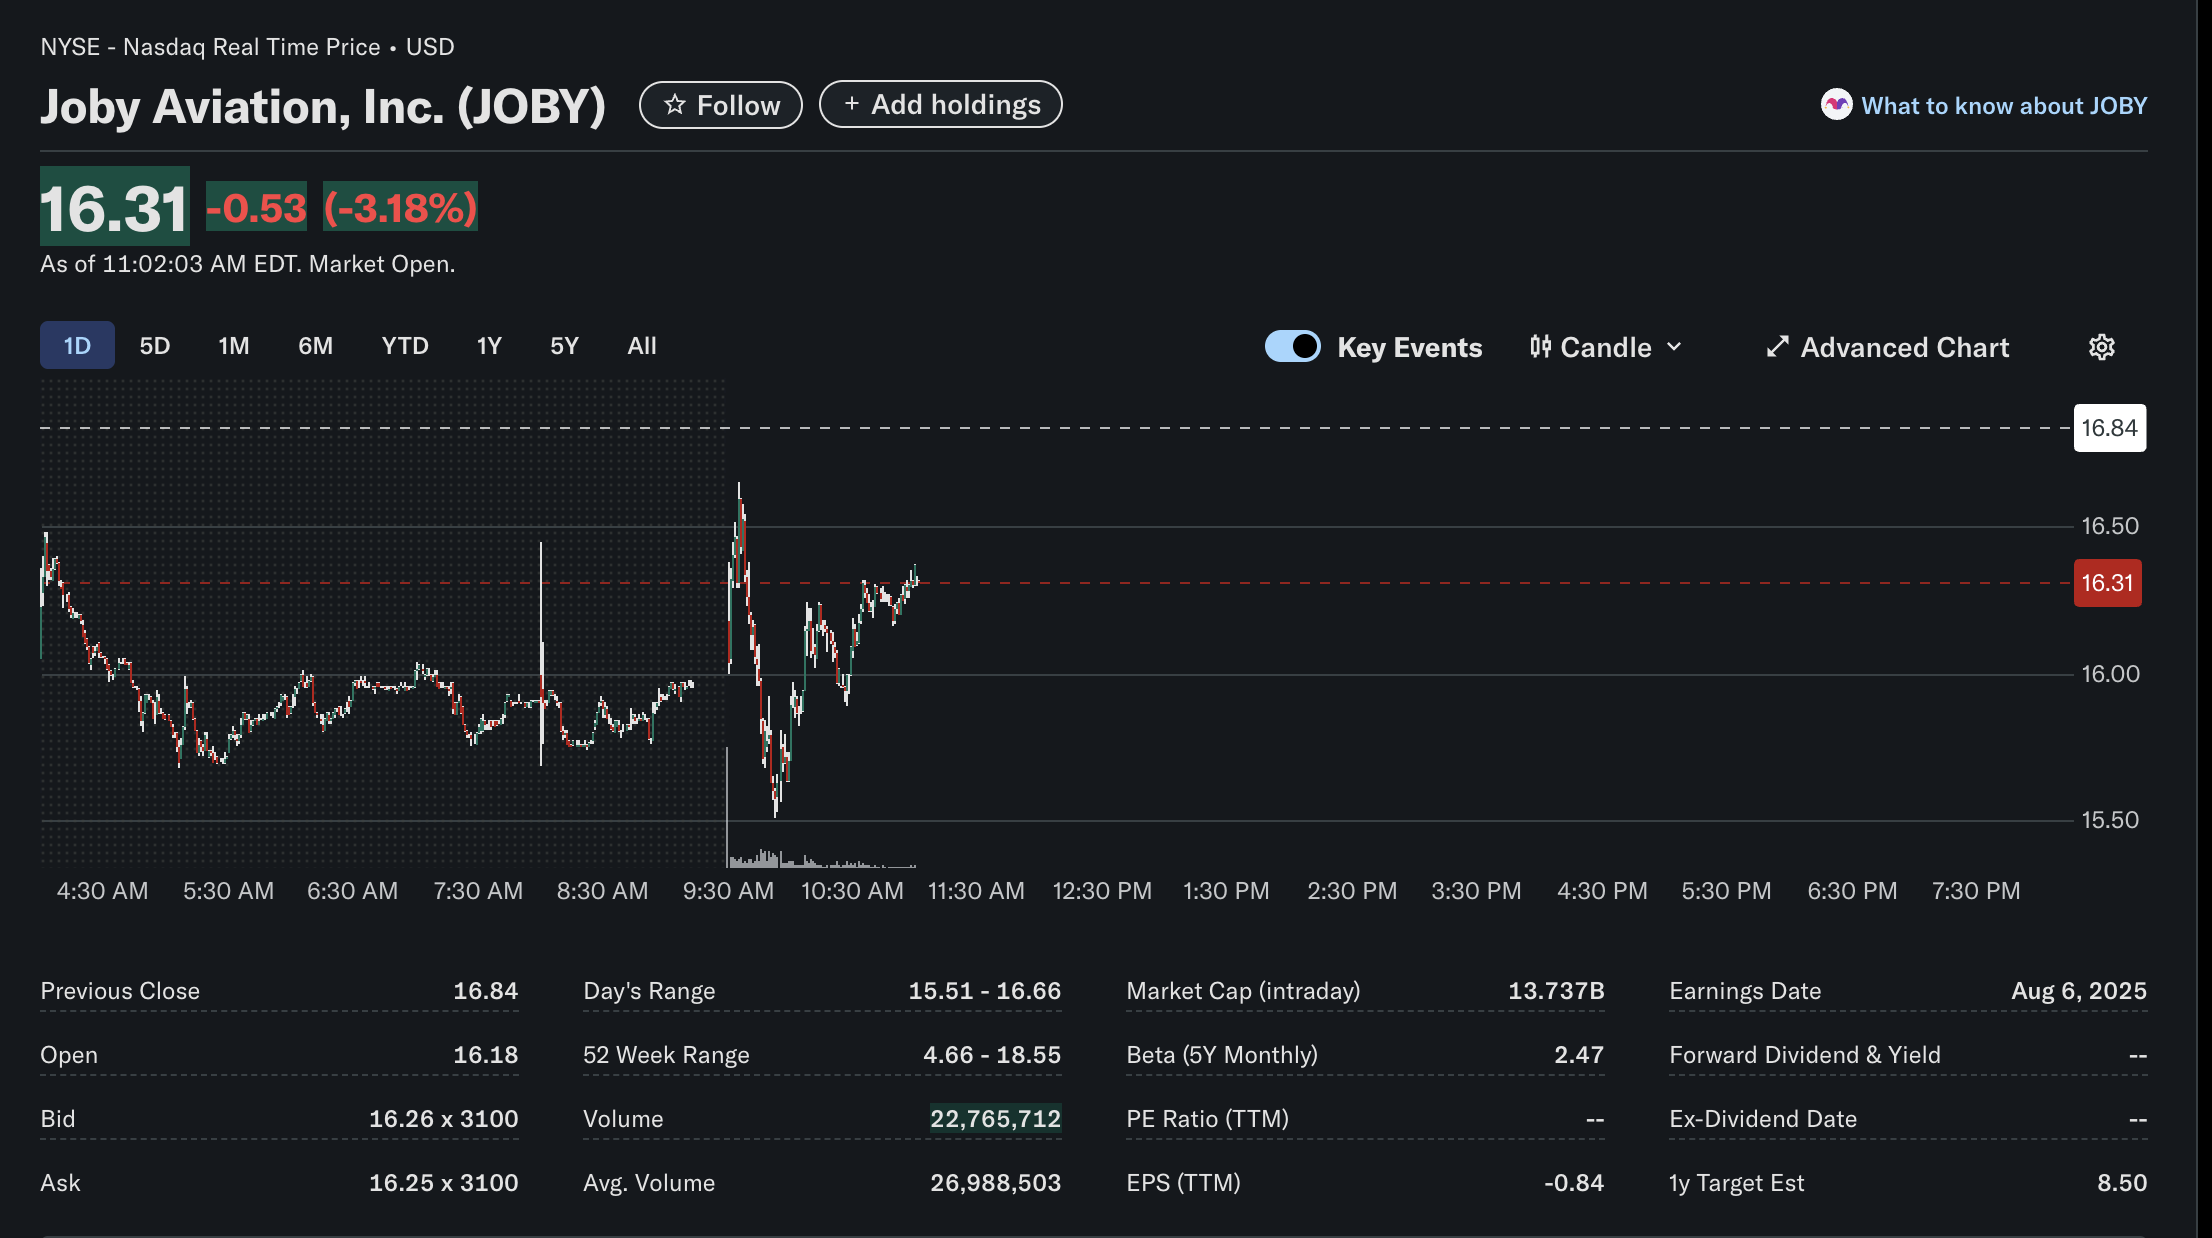This screenshot has width=2212, height=1238.
Task: Select the 1Y time range
Action: (x=489, y=346)
